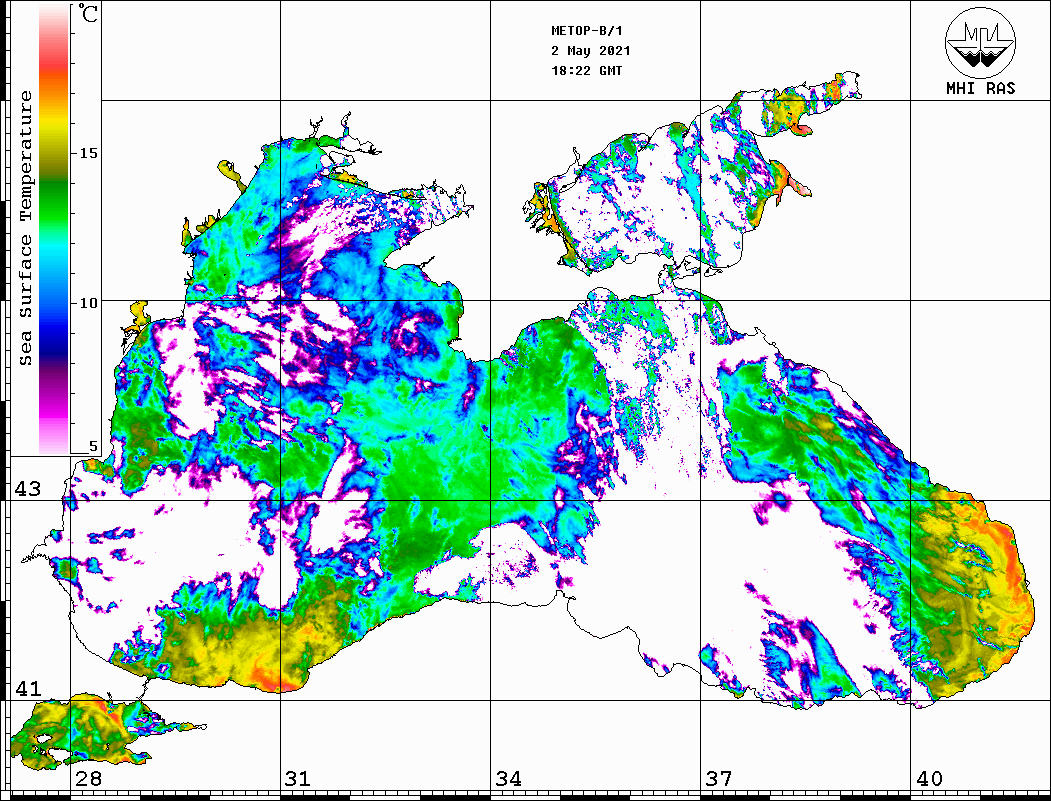
Task: Click latitude label 43
Action: click(x=28, y=489)
